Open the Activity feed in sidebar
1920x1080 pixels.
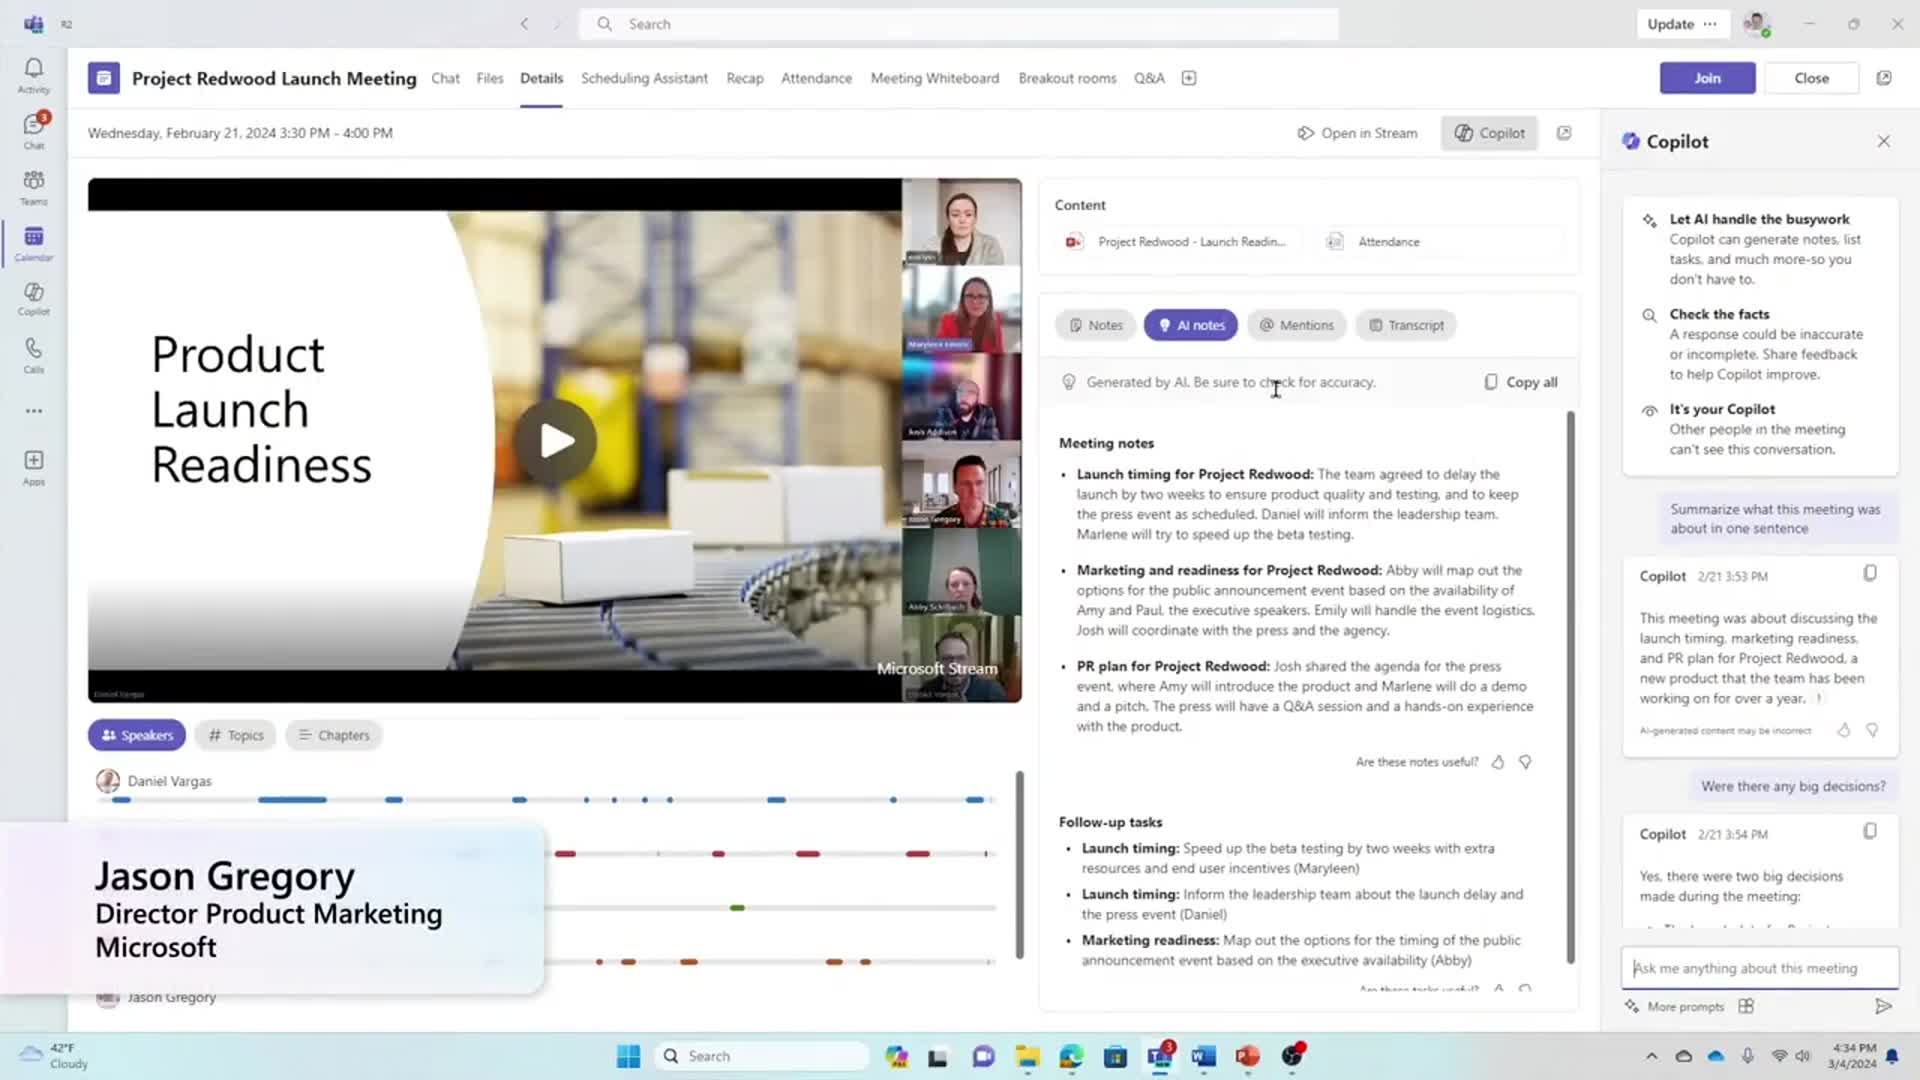pos(34,75)
